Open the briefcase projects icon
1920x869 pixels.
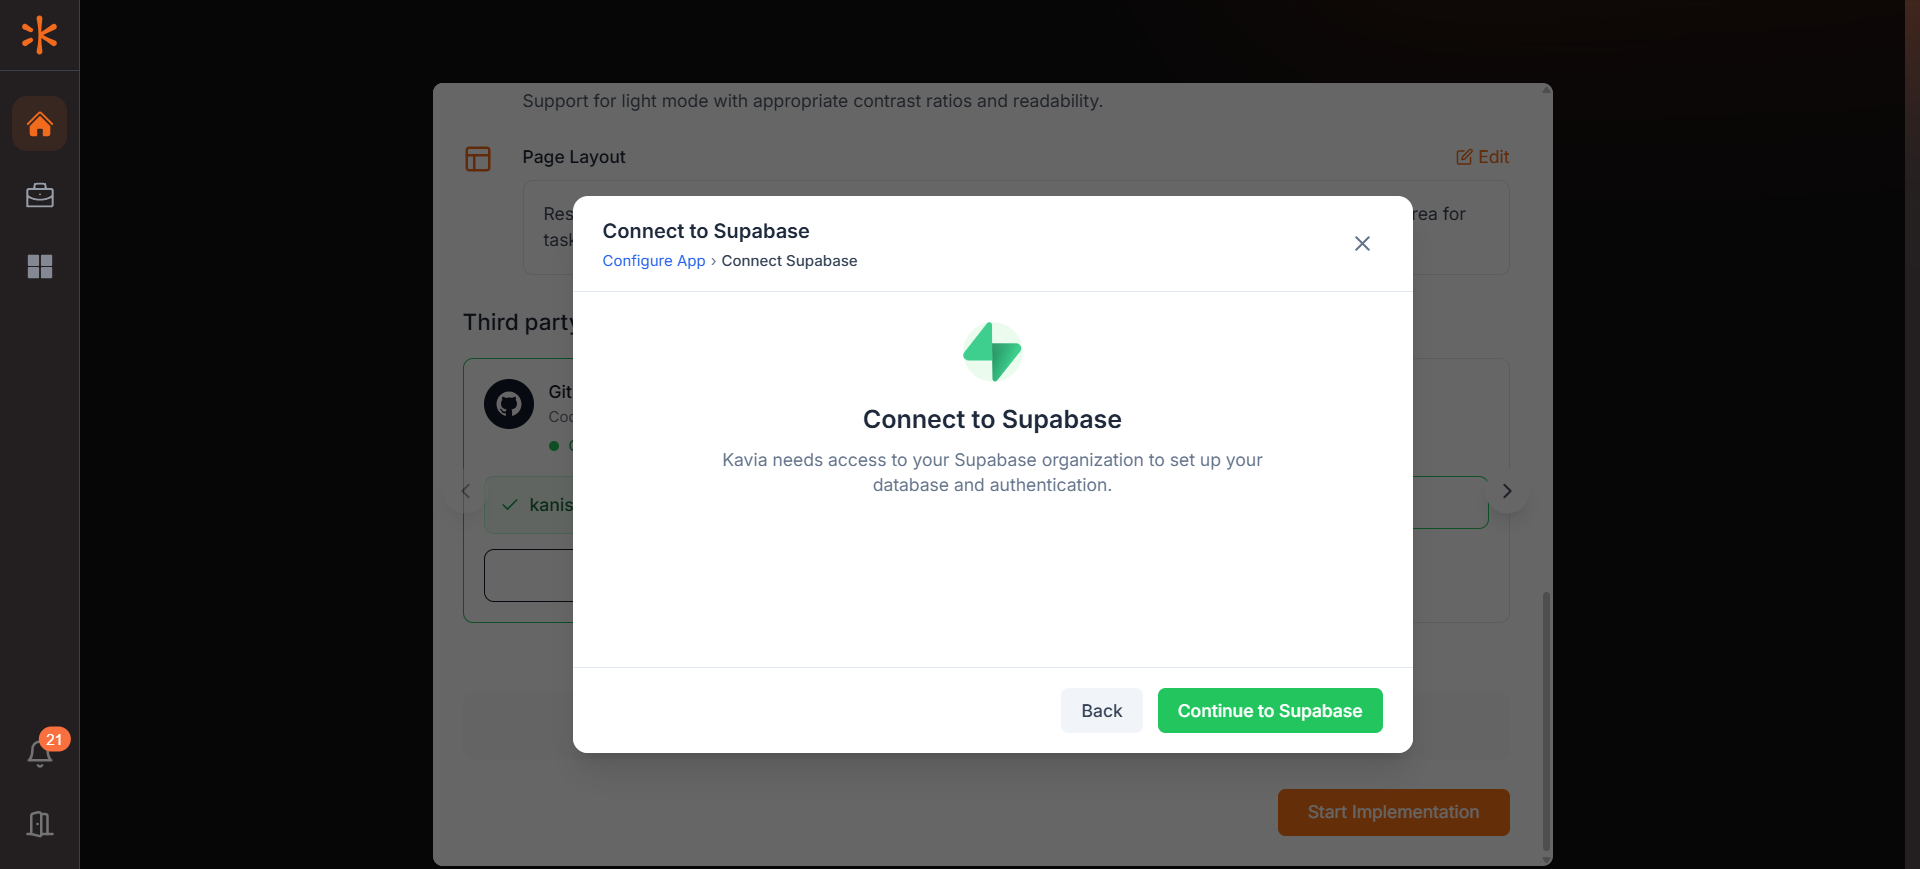(40, 196)
